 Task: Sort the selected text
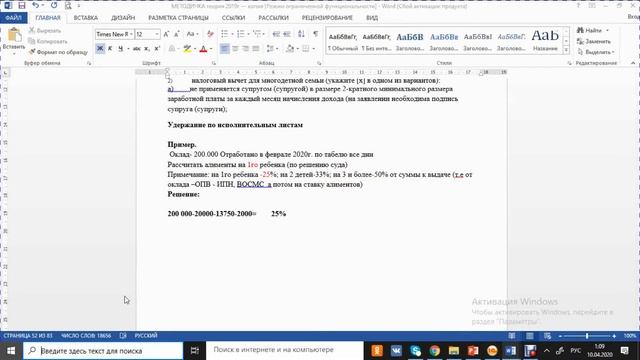pos(301,34)
